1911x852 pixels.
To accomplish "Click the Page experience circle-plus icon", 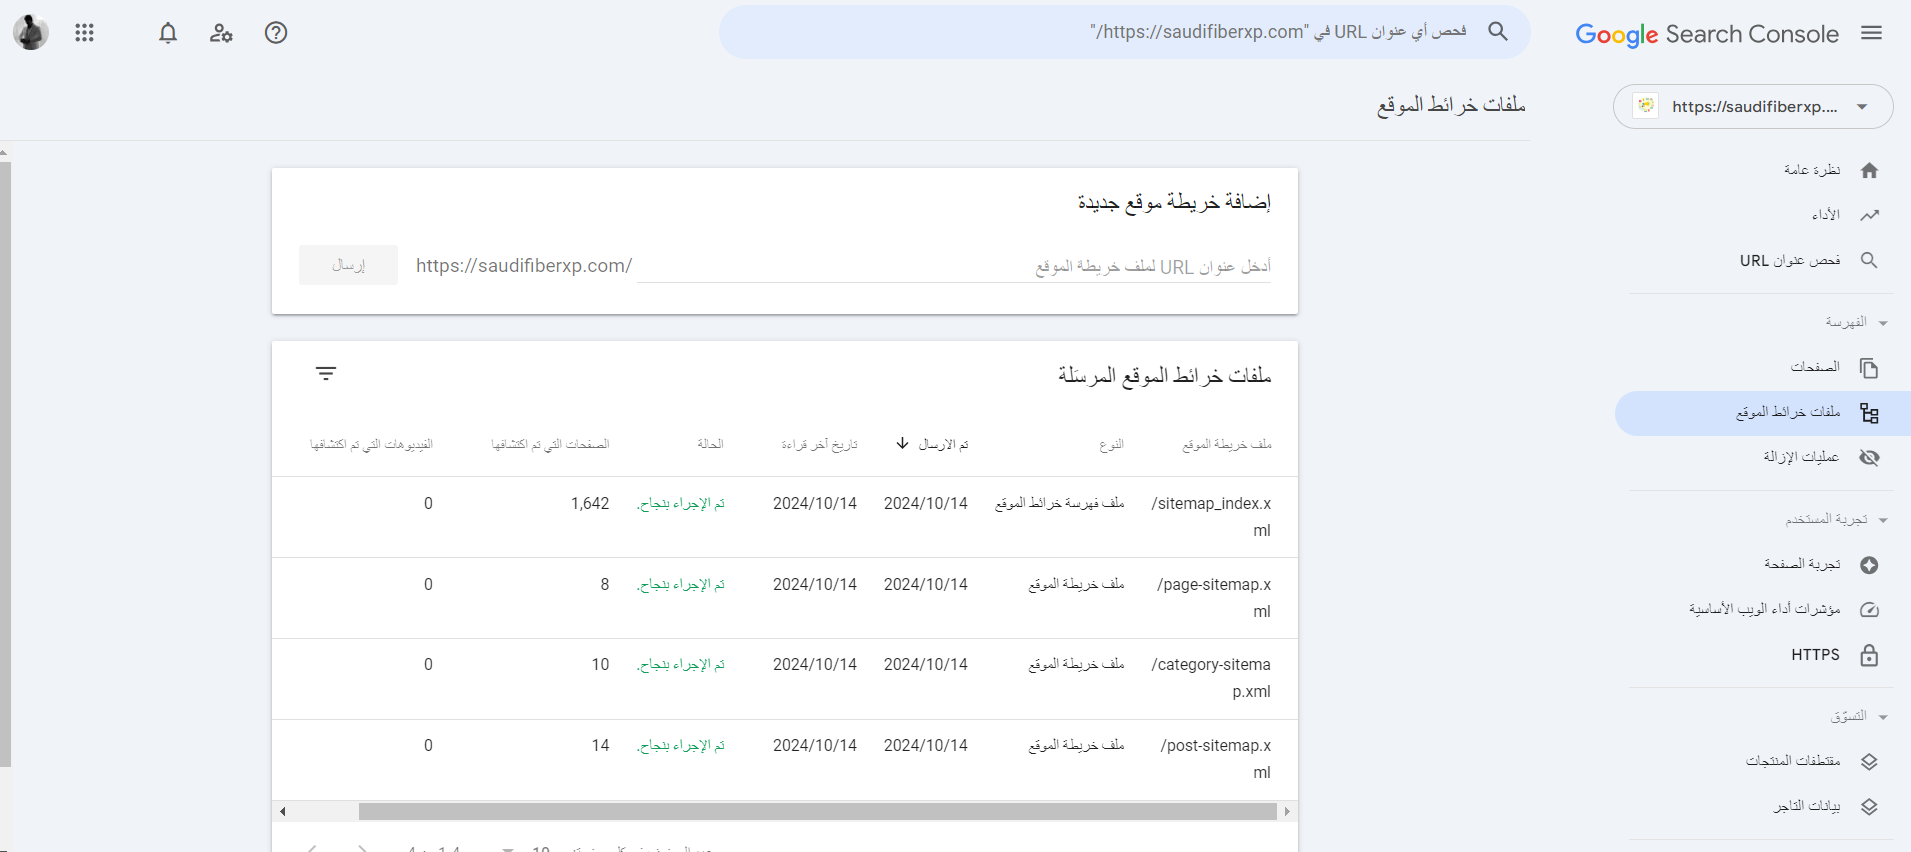I will [x=1869, y=565].
